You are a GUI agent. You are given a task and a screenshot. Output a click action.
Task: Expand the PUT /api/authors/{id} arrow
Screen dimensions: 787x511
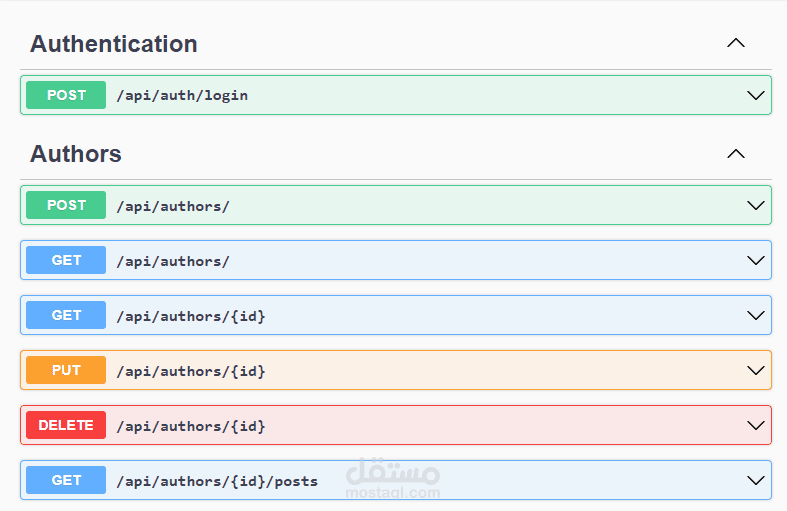point(756,370)
